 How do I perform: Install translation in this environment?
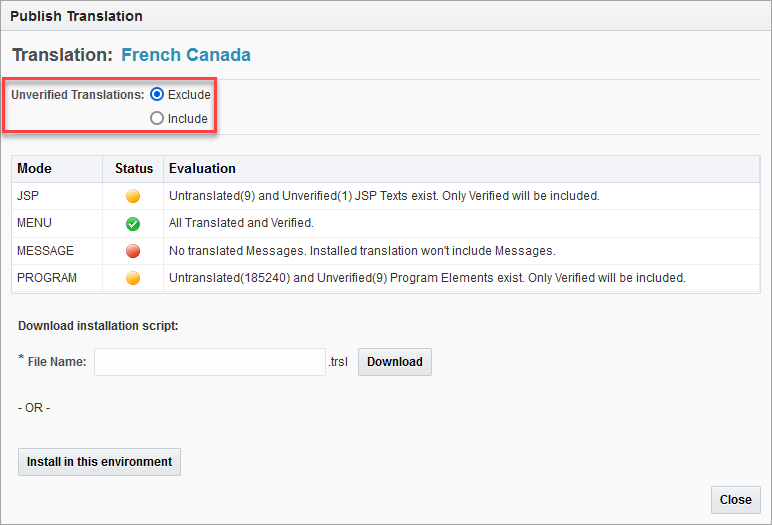tap(99, 462)
